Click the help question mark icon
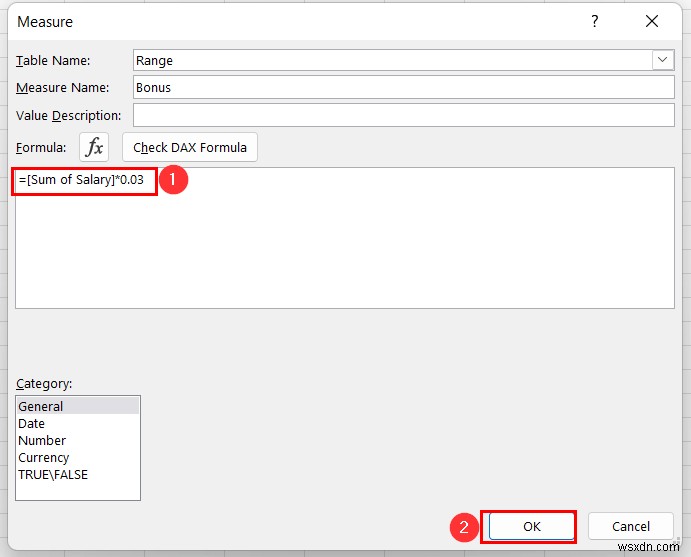The width and height of the screenshot is (691, 557). point(594,21)
